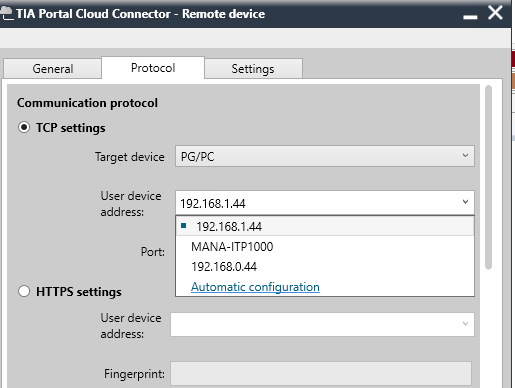Open the Protocol tab
Screen dimensions: 515x388
coord(153,68)
